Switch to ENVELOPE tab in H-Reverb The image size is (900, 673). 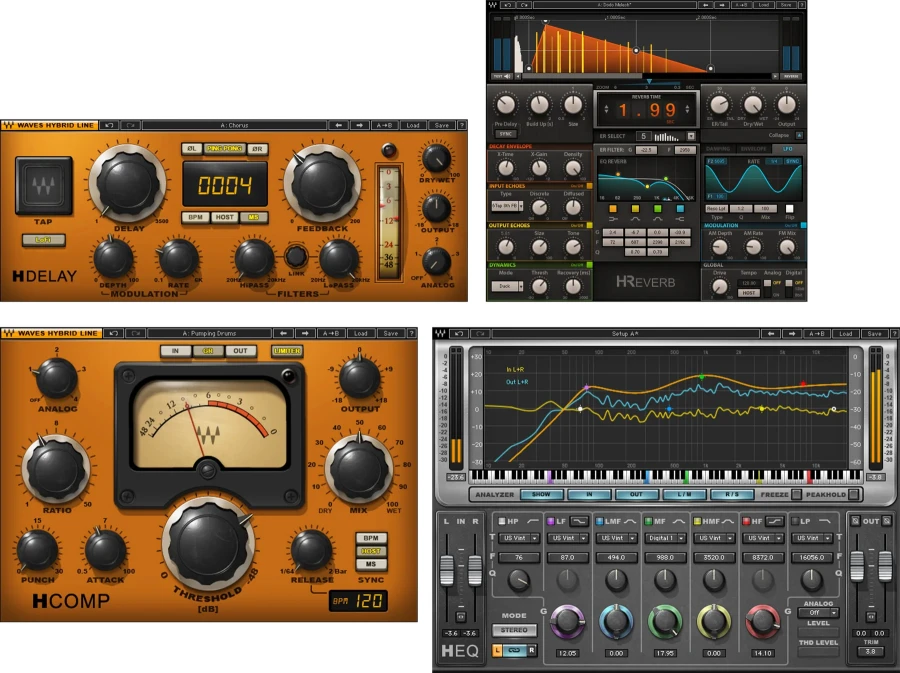click(753, 149)
